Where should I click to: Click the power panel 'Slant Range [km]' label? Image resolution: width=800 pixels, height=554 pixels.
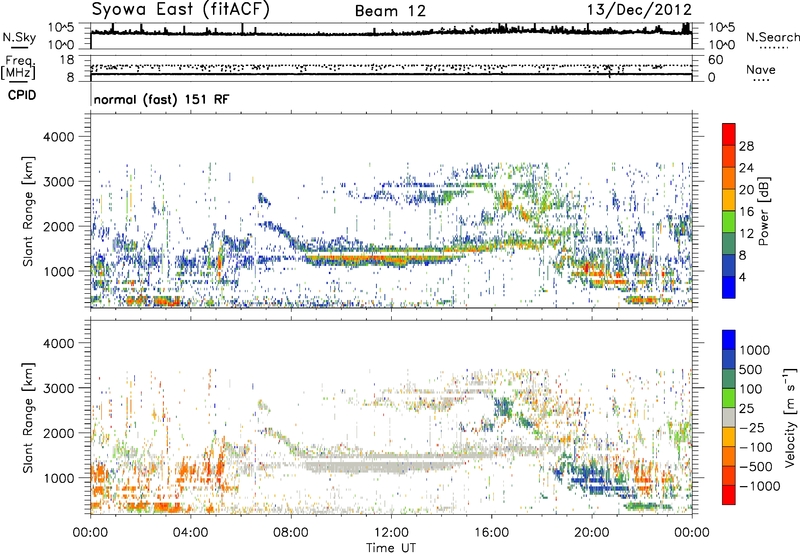pos(28,211)
